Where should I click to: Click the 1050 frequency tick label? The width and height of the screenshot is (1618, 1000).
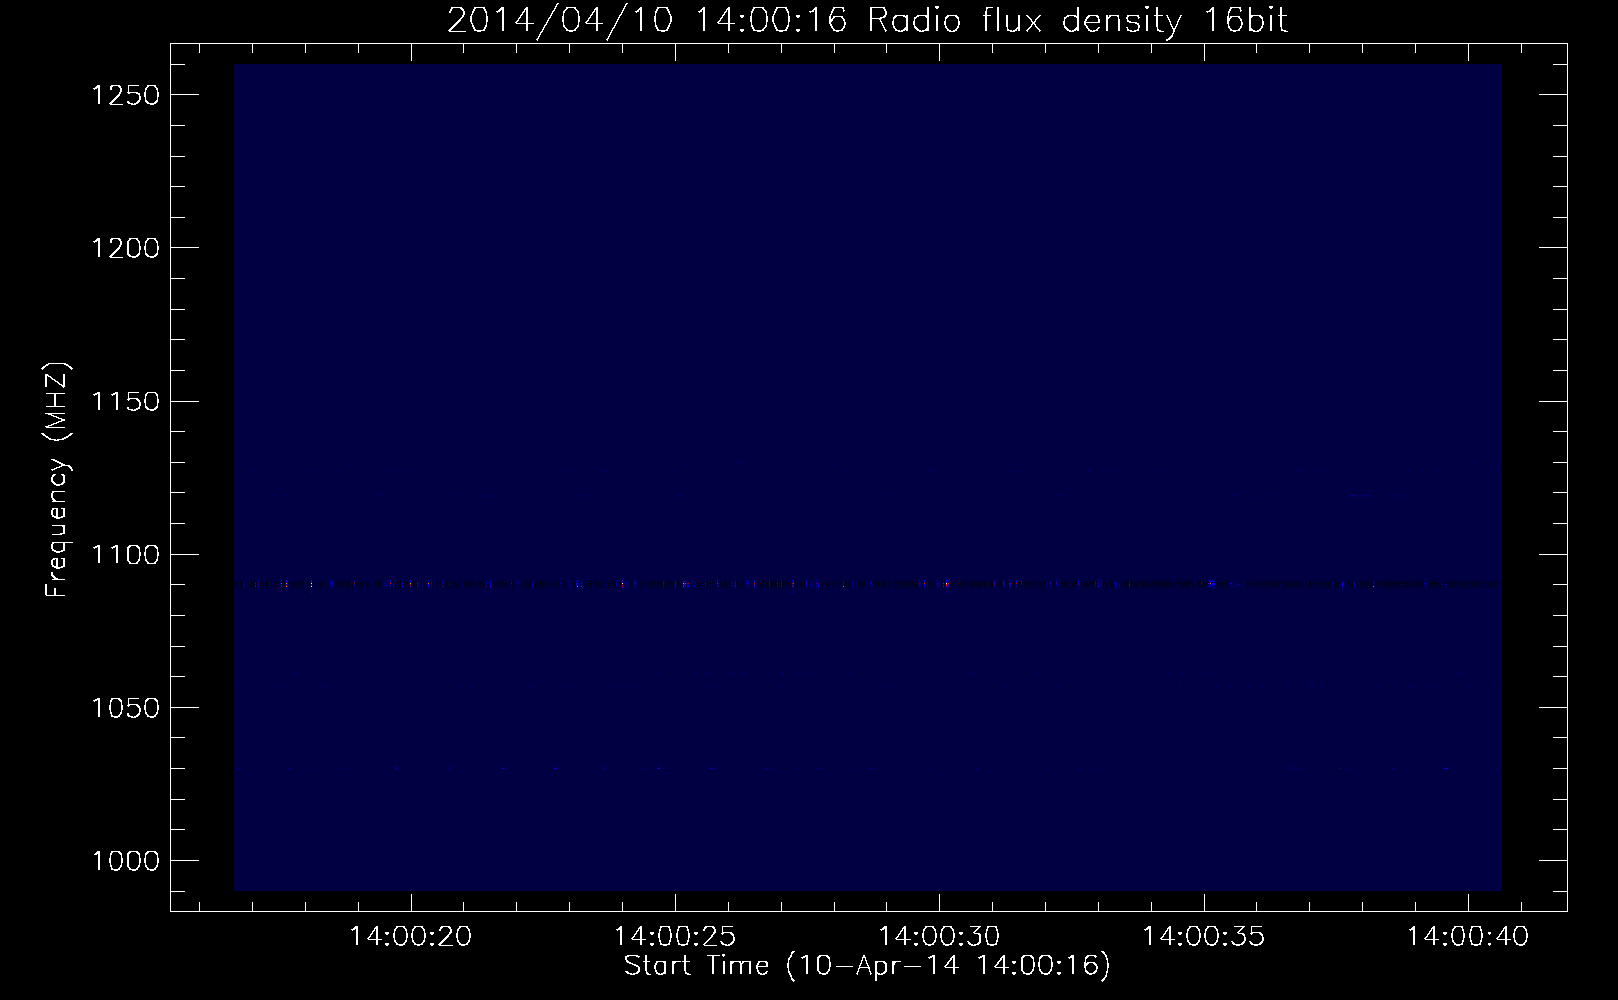pos(125,708)
